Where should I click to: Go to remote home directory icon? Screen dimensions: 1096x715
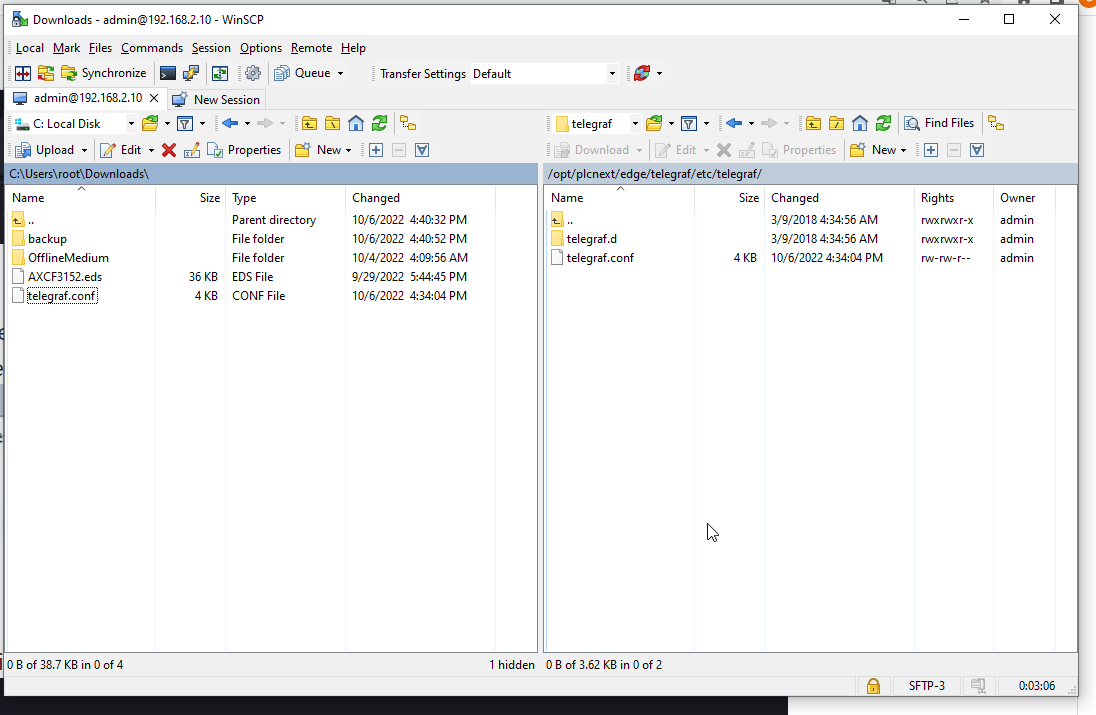tap(860, 124)
